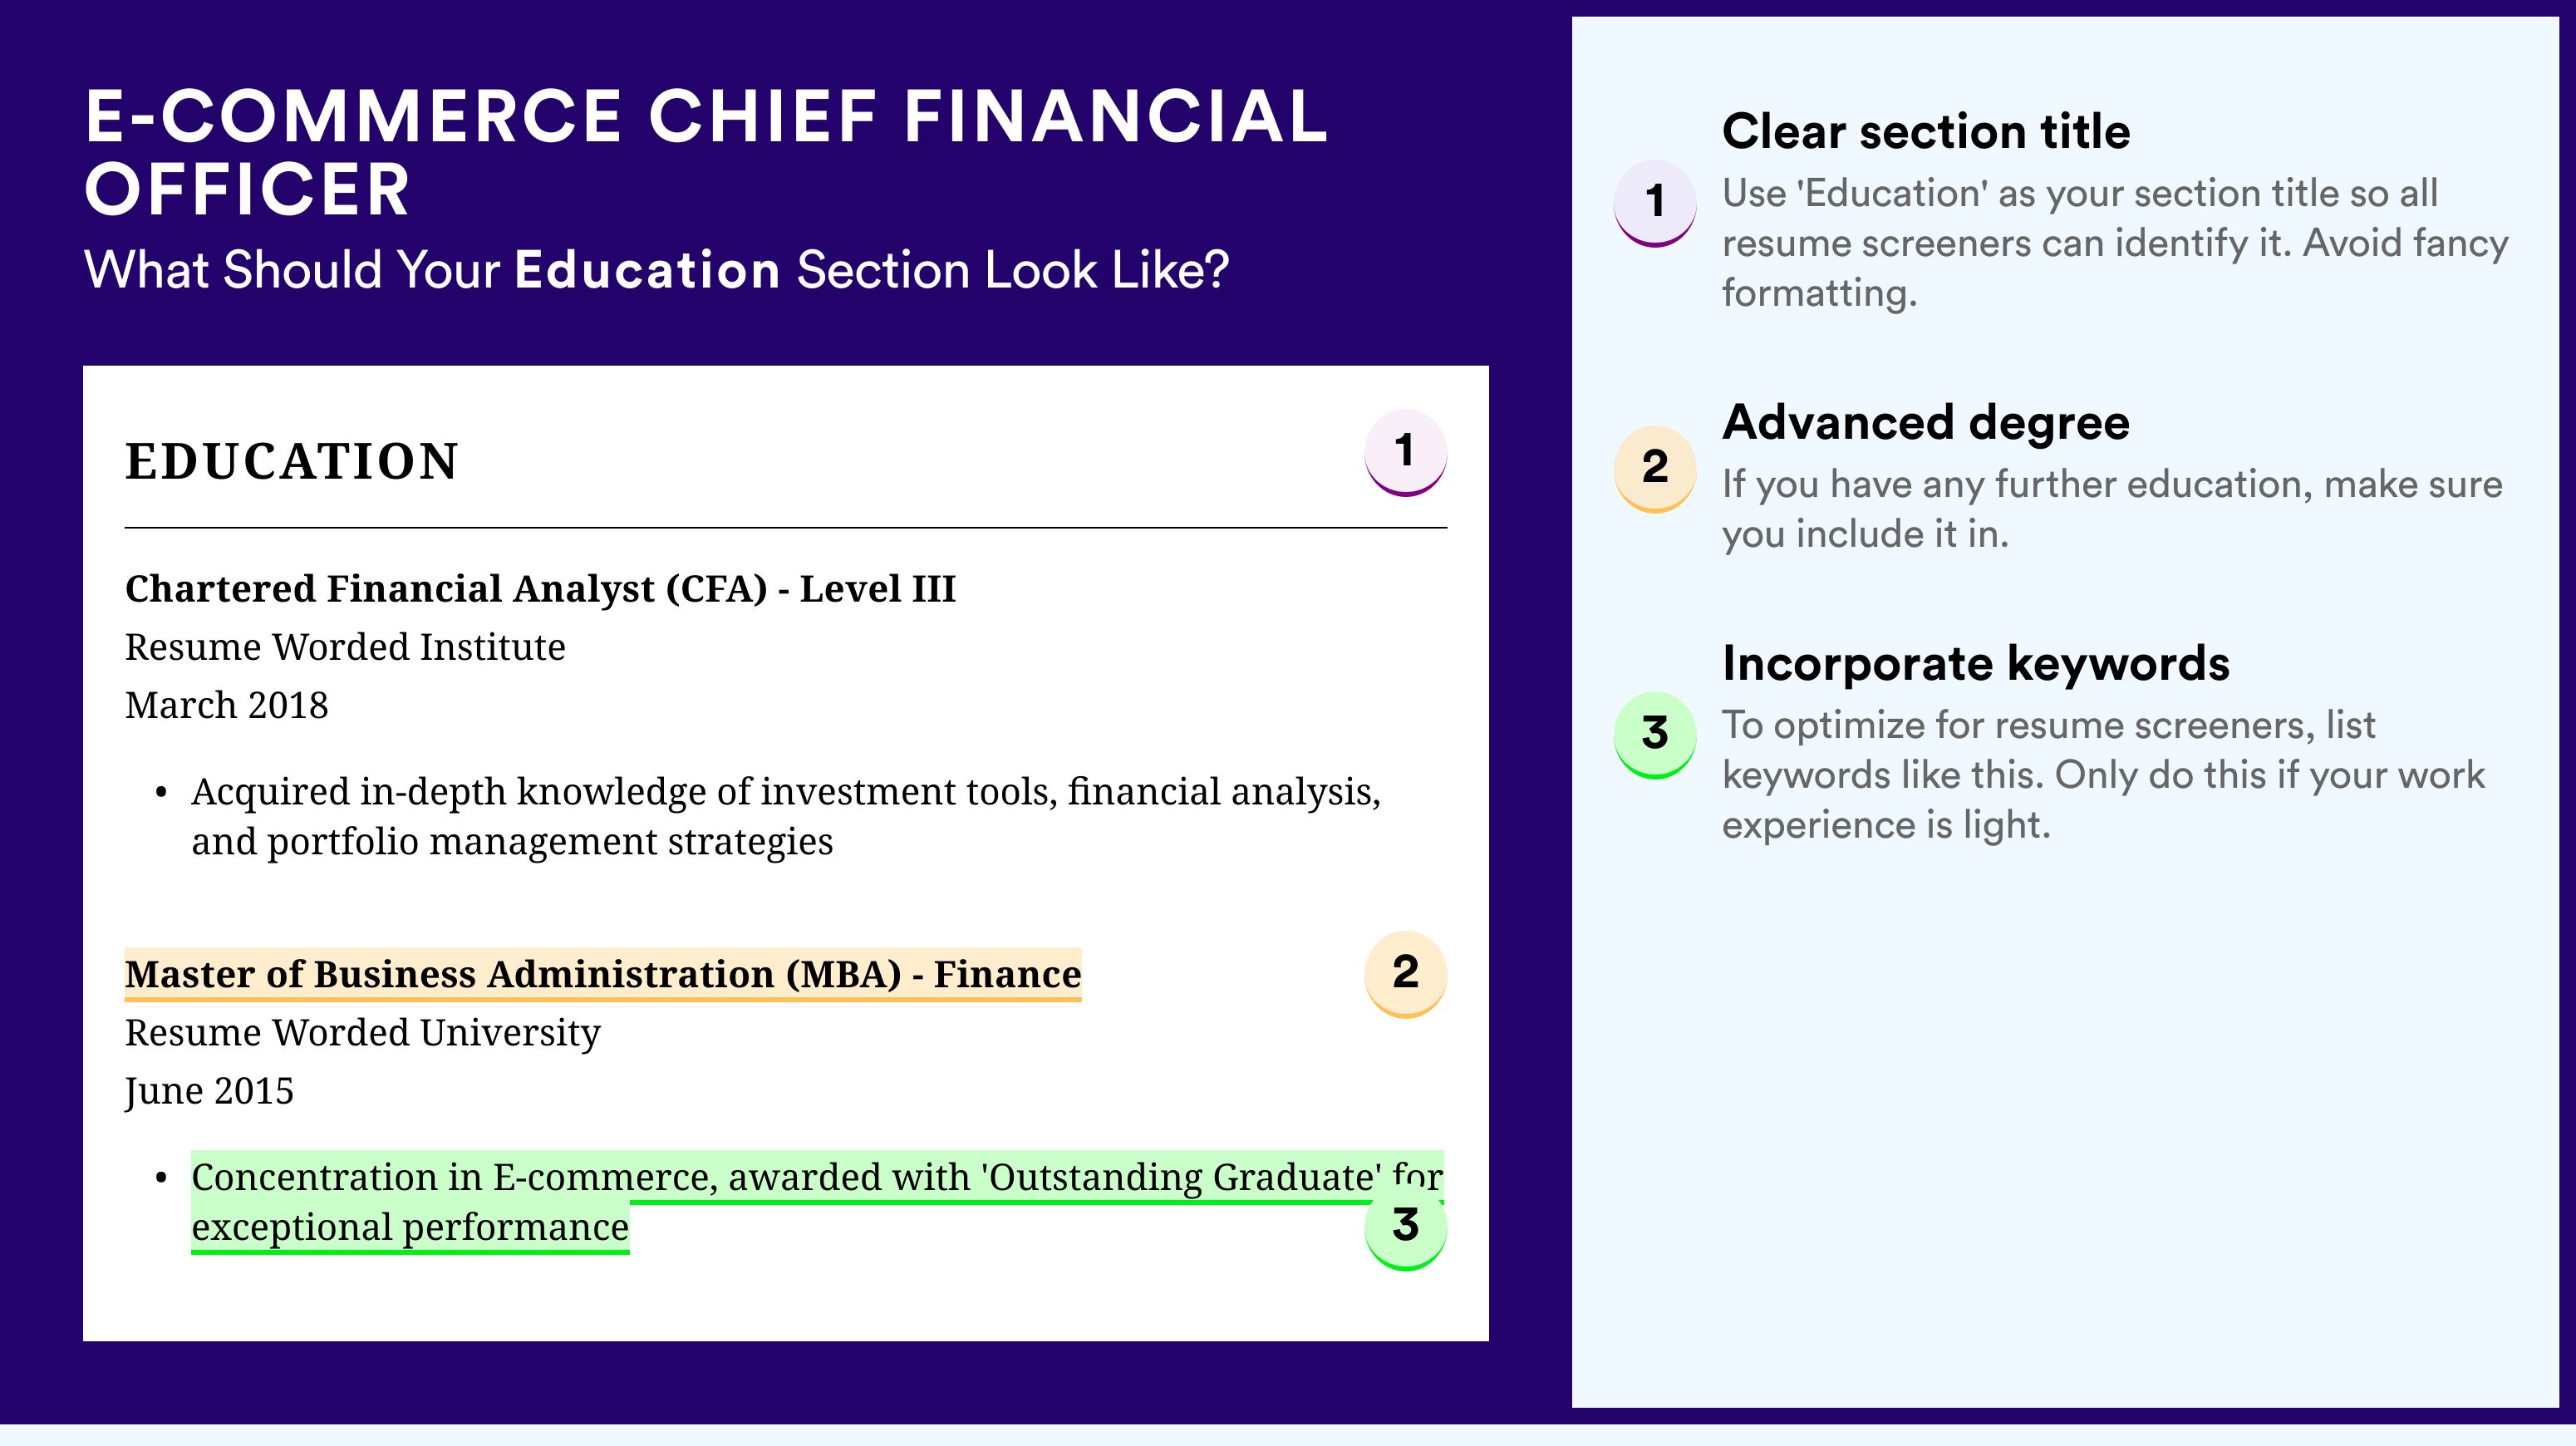Click the June 2015 date
Image resolution: width=2576 pixels, height=1446 pixels.
coord(210,1091)
